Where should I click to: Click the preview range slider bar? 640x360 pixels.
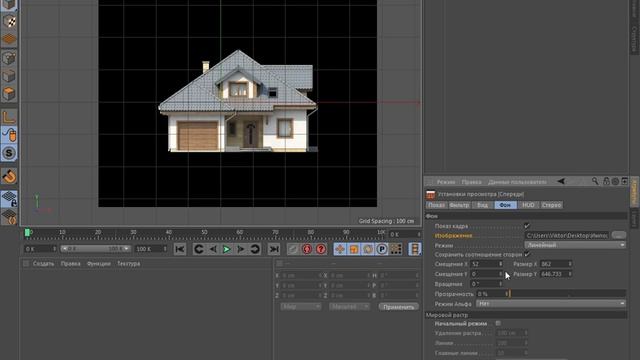[95, 249]
